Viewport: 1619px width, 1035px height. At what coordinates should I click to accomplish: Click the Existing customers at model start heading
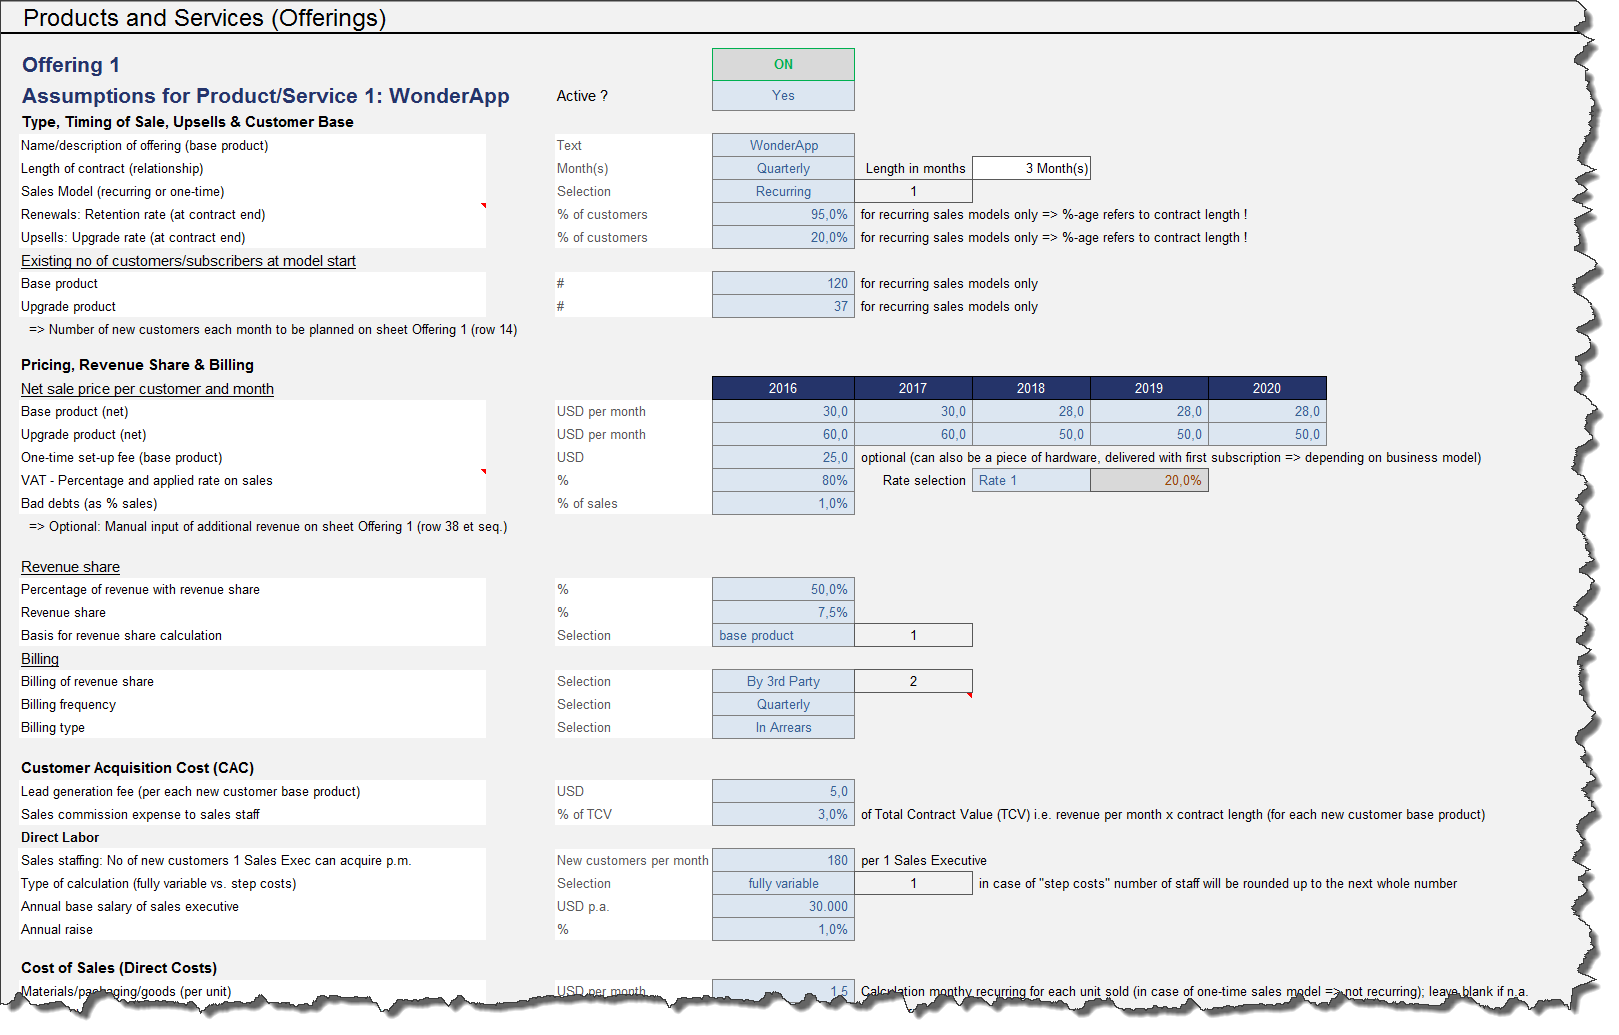187,260
